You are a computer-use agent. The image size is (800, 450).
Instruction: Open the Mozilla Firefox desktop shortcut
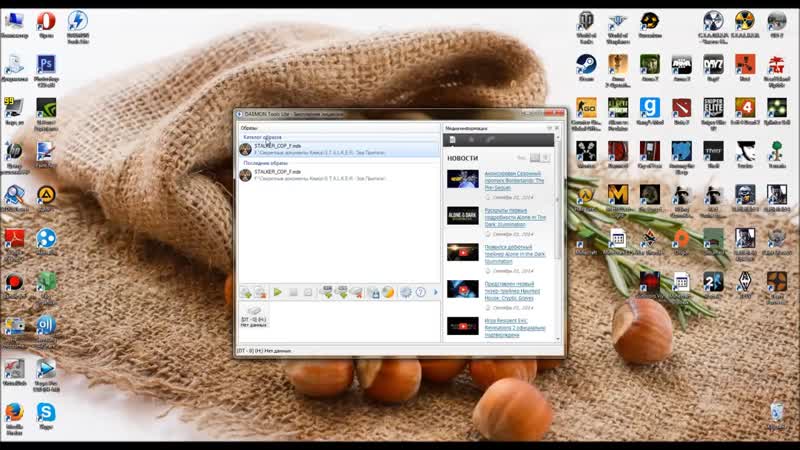(x=14, y=418)
